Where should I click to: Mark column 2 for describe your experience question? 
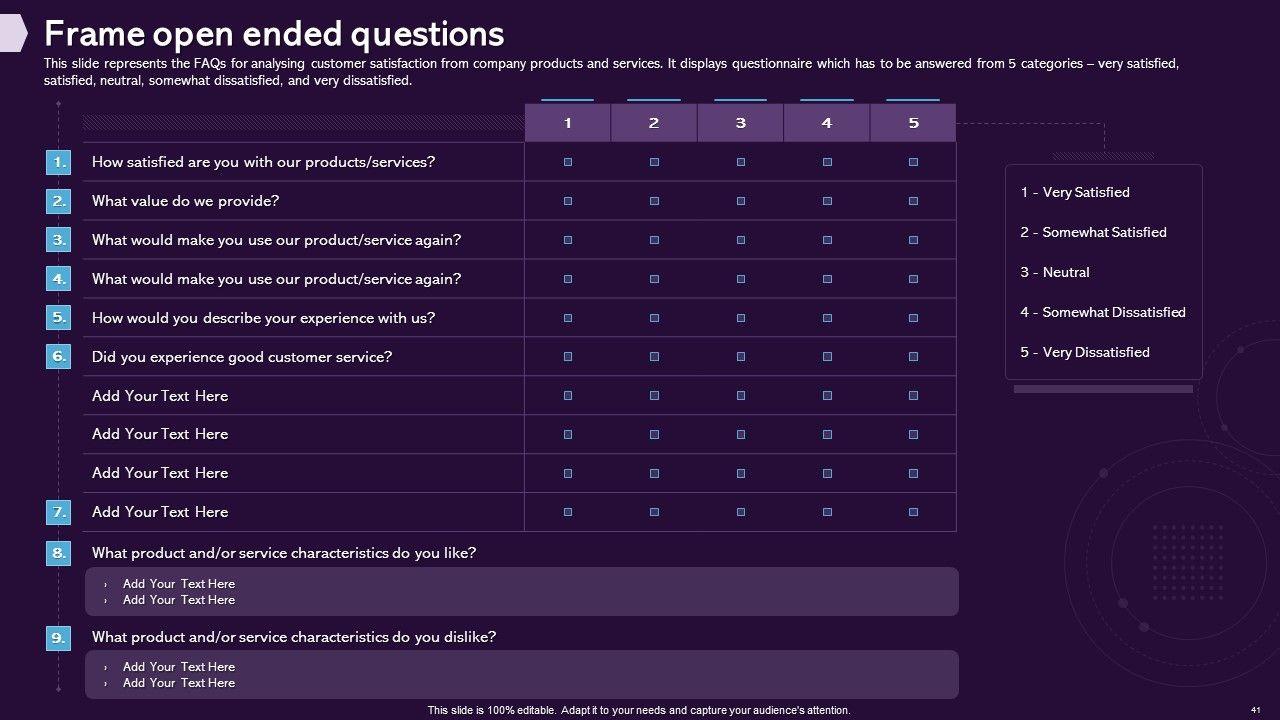654,318
